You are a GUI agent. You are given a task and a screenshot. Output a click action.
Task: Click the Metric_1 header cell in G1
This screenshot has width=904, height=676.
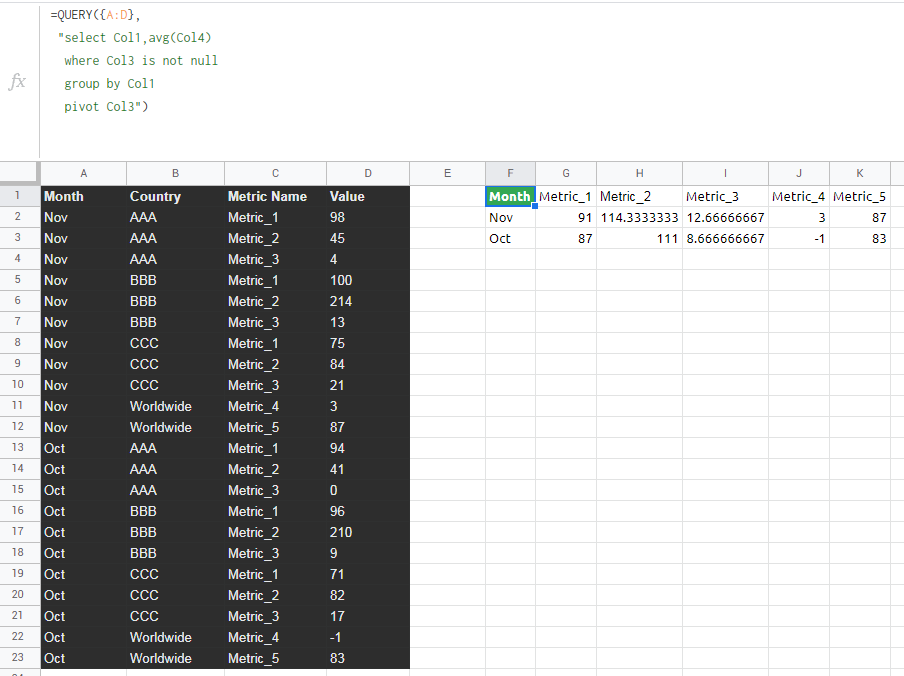click(566, 196)
